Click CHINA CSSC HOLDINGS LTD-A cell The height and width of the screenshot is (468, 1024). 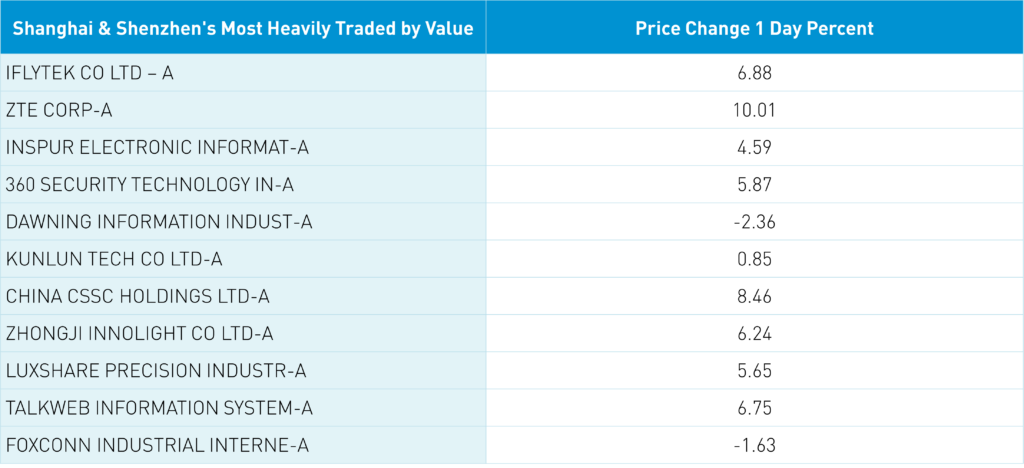pos(138,296)
